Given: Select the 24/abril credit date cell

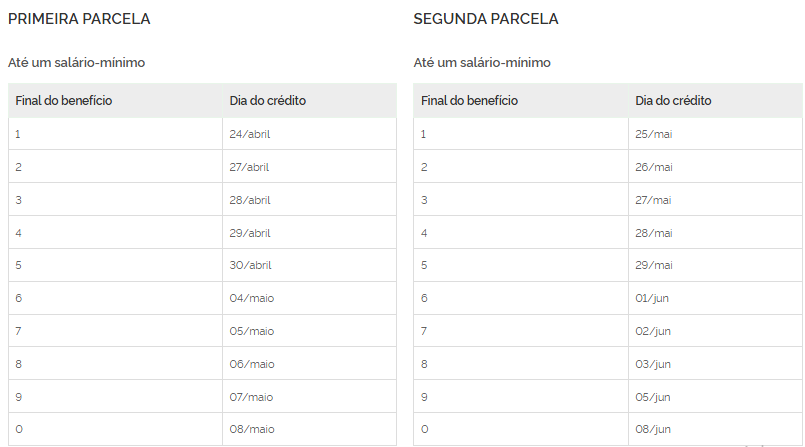Looking at the screenshot, I should [250, 134].
